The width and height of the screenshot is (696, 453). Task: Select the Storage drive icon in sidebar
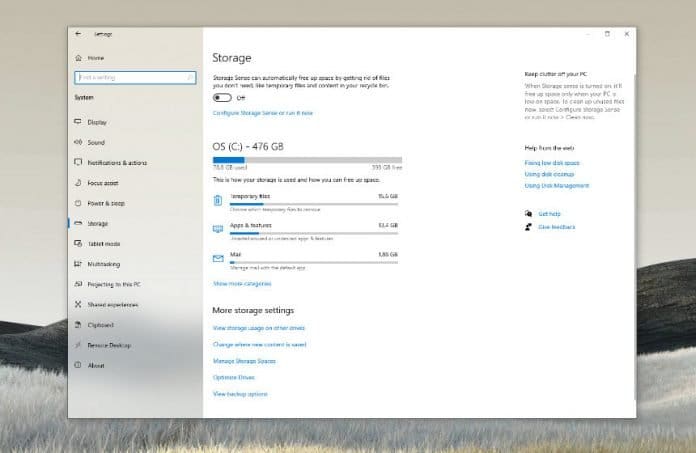[78, 223]
